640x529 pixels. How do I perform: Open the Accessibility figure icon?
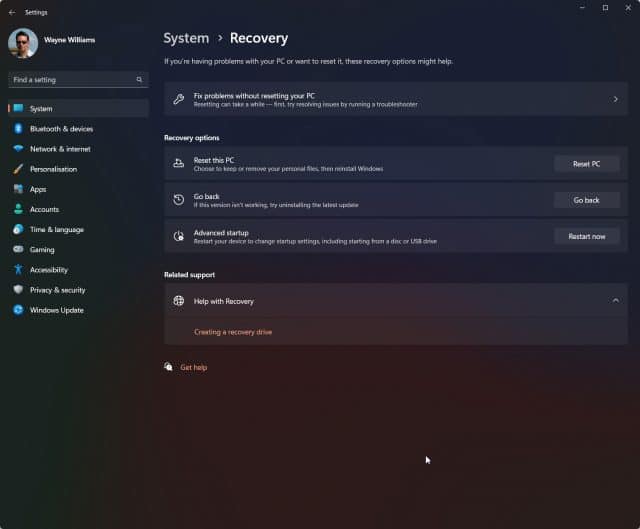[18, 269]
